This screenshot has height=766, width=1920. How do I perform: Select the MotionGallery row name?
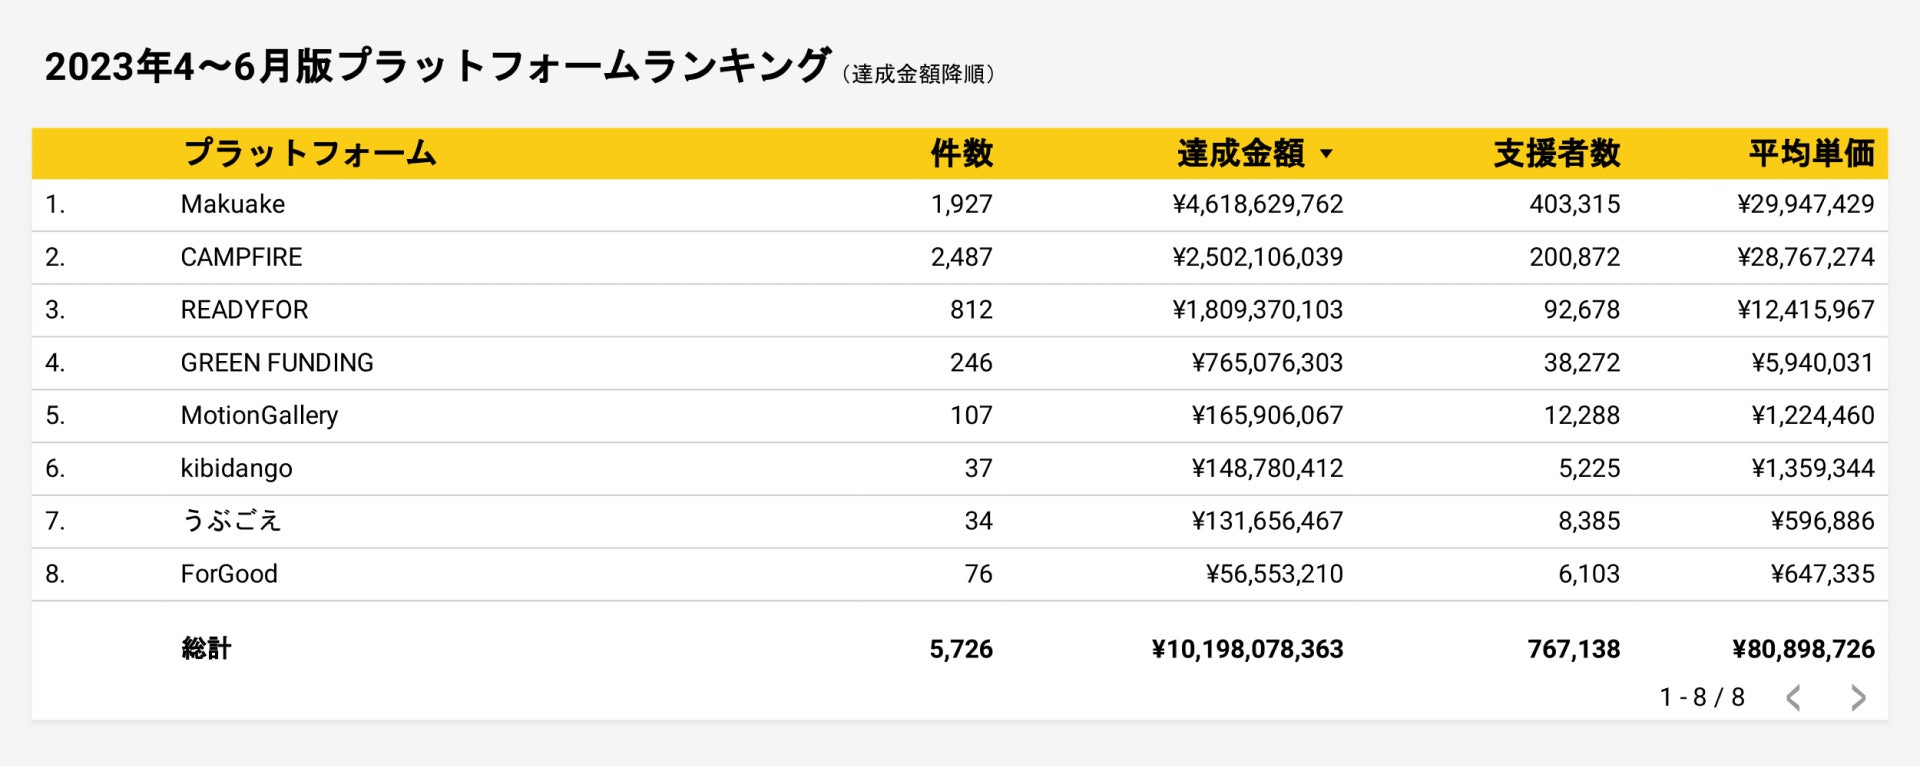[259, 415]
